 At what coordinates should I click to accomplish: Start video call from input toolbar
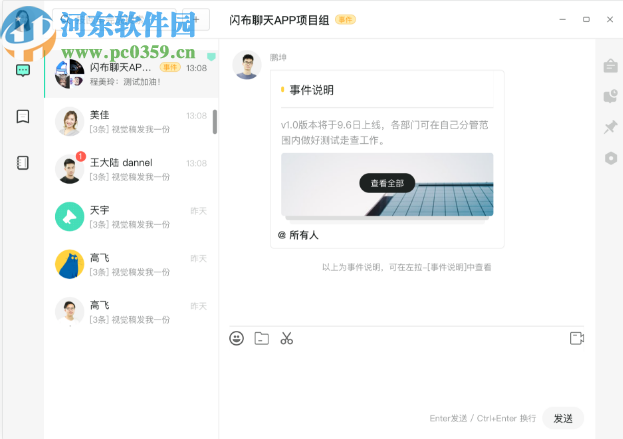pyautogui.click(x=577, y=338)
